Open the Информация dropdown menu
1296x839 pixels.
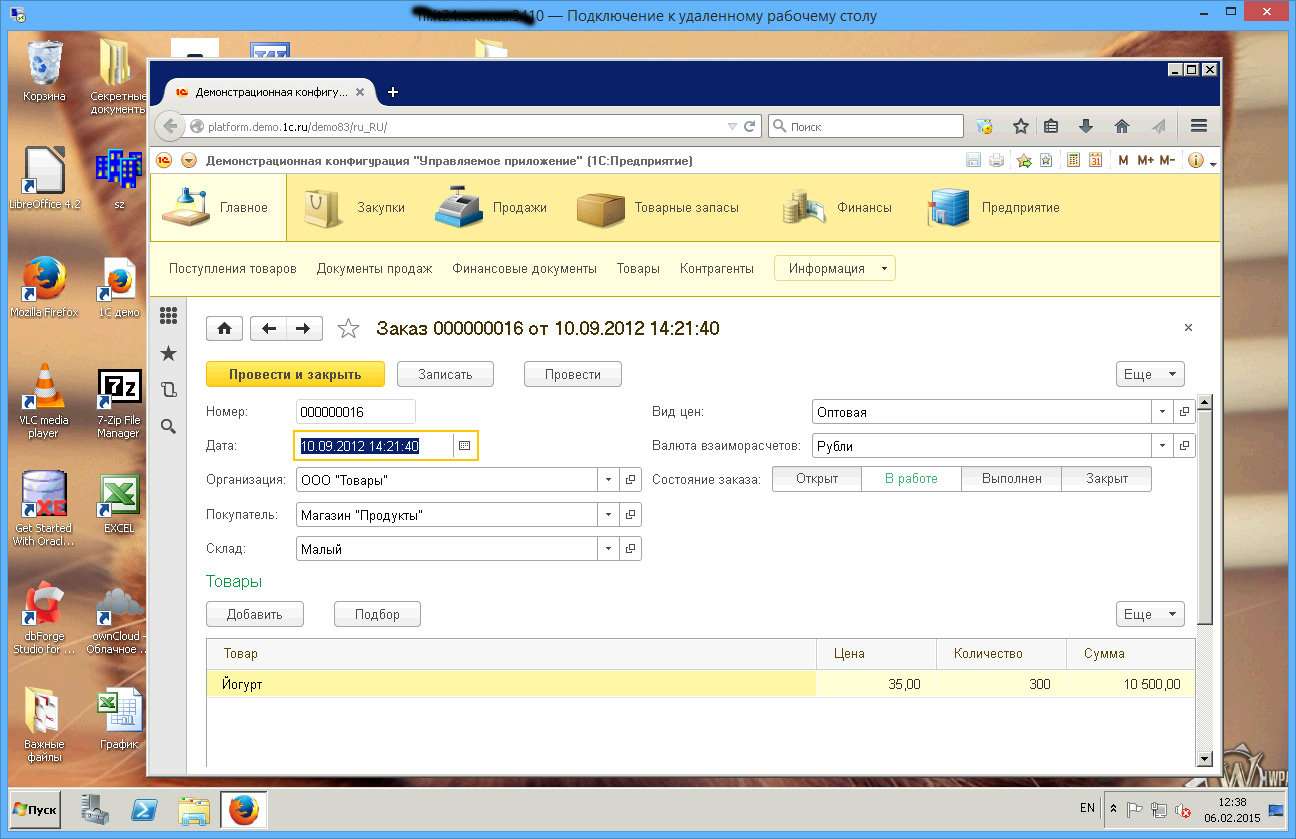(x=835, y=268)
